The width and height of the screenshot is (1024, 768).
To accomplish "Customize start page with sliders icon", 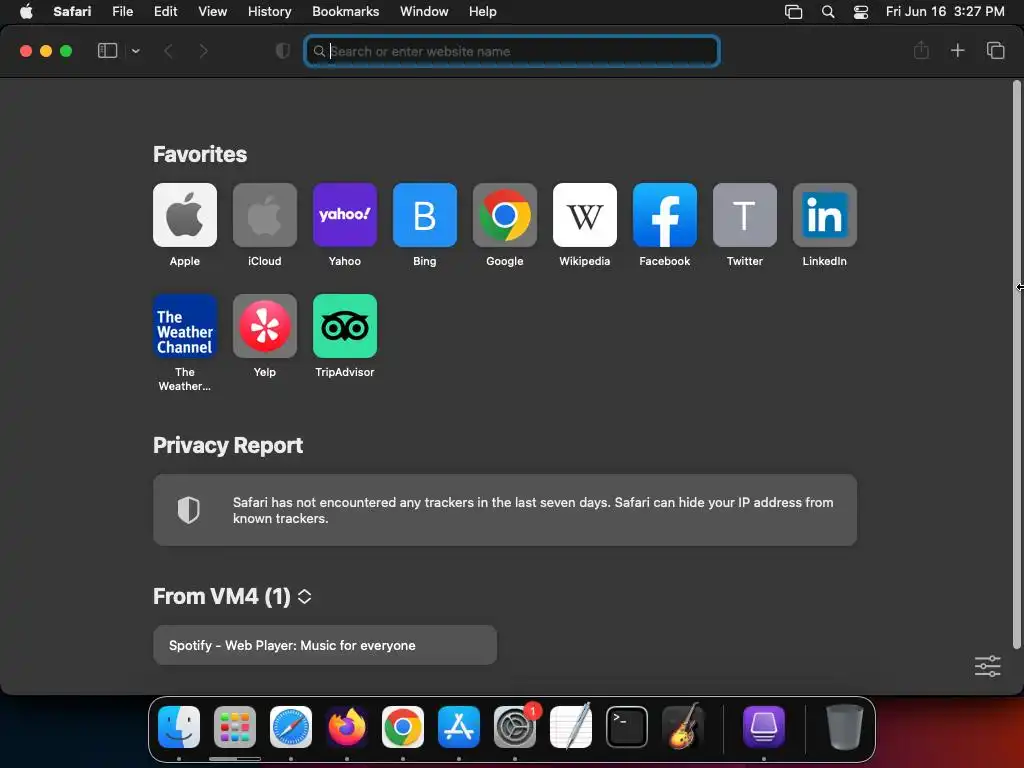I will 987,666.
